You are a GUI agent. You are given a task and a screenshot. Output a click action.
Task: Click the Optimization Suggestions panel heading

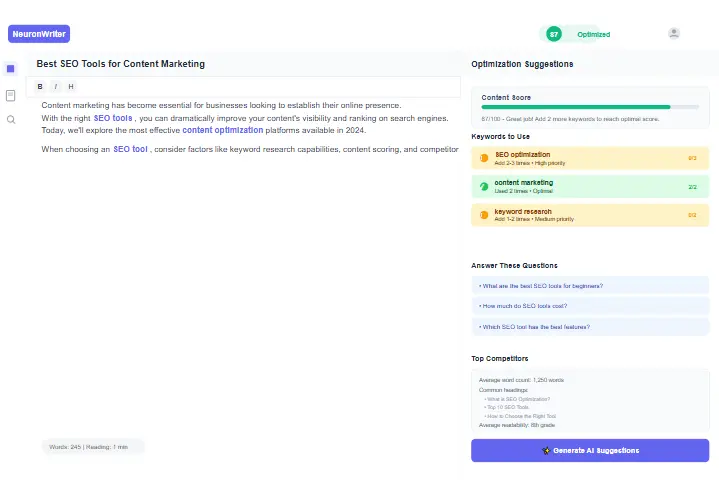[522, 64]
